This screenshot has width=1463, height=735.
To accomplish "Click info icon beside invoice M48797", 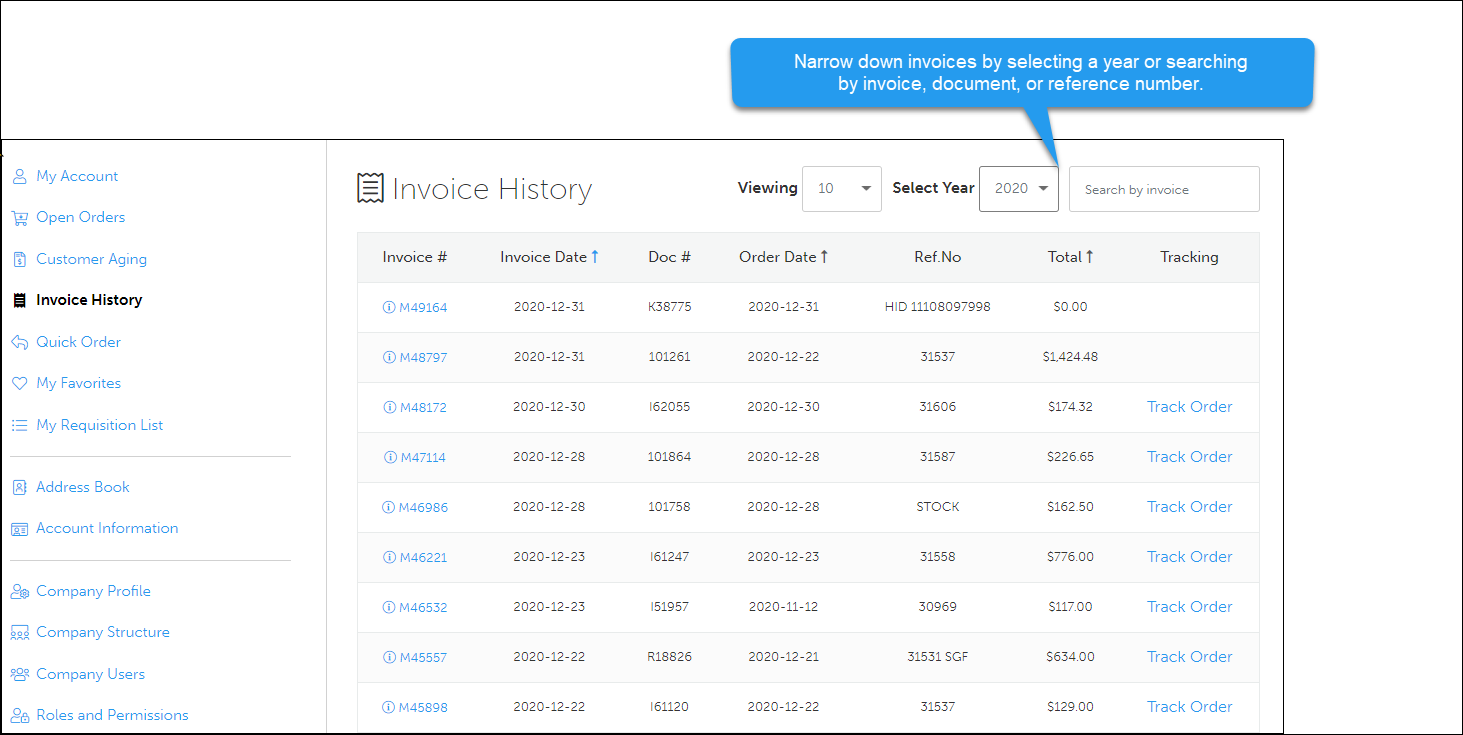I will coord(389,357).
